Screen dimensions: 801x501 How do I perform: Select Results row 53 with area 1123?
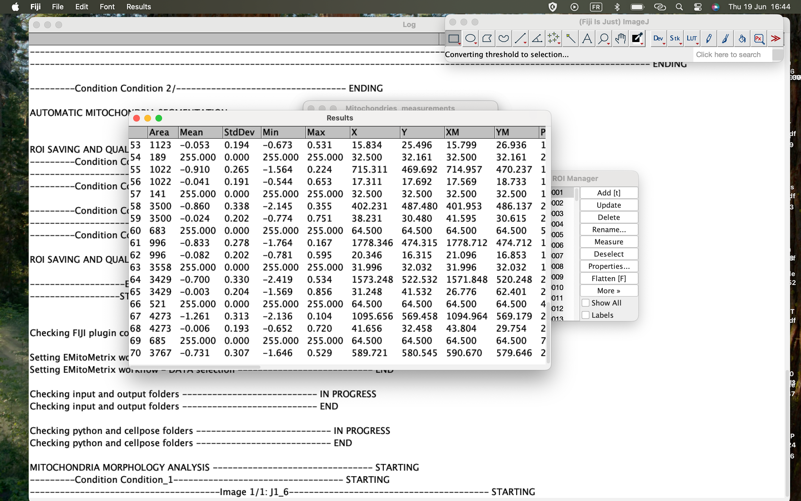[x=337, y=145]
